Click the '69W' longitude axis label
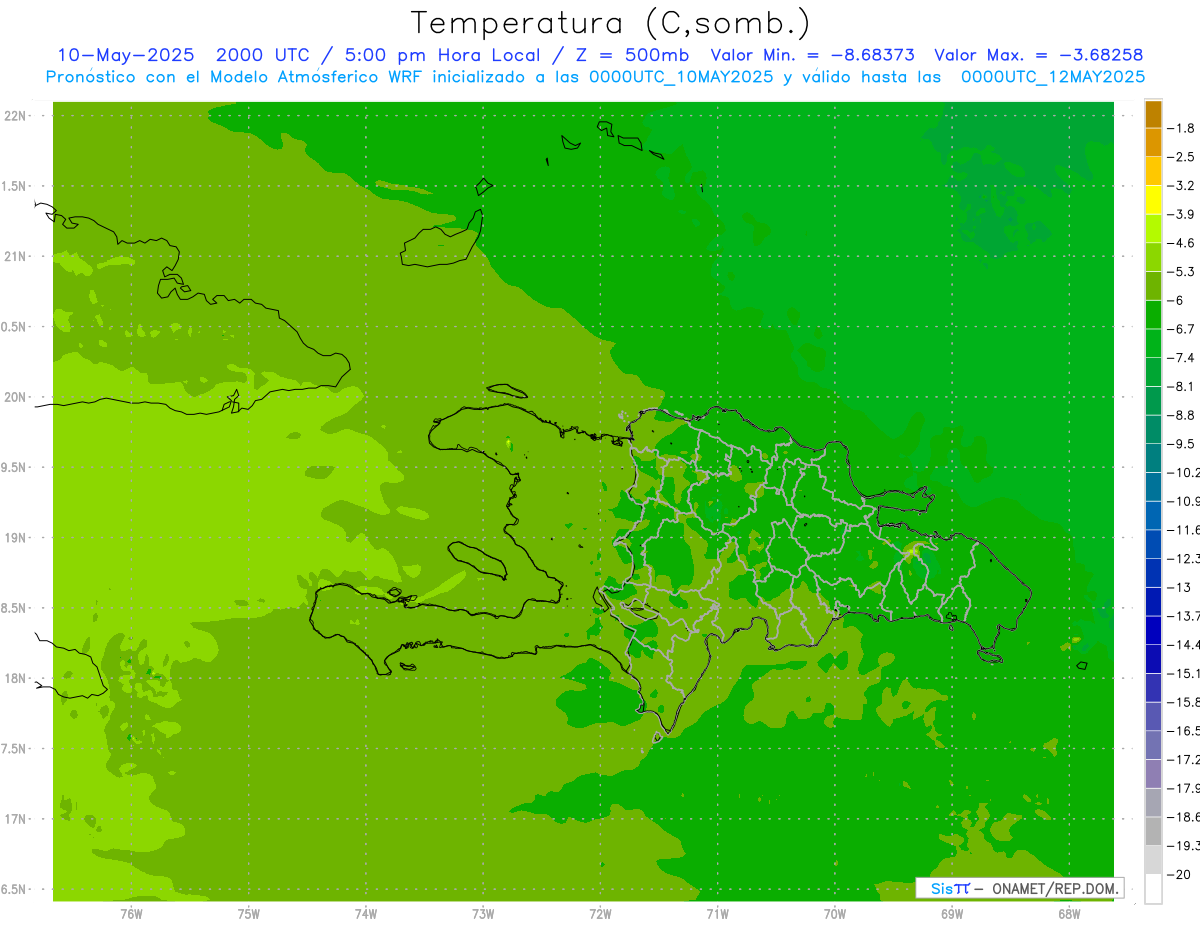Viewport: 1200px width, 927px height. coord(952,914)
